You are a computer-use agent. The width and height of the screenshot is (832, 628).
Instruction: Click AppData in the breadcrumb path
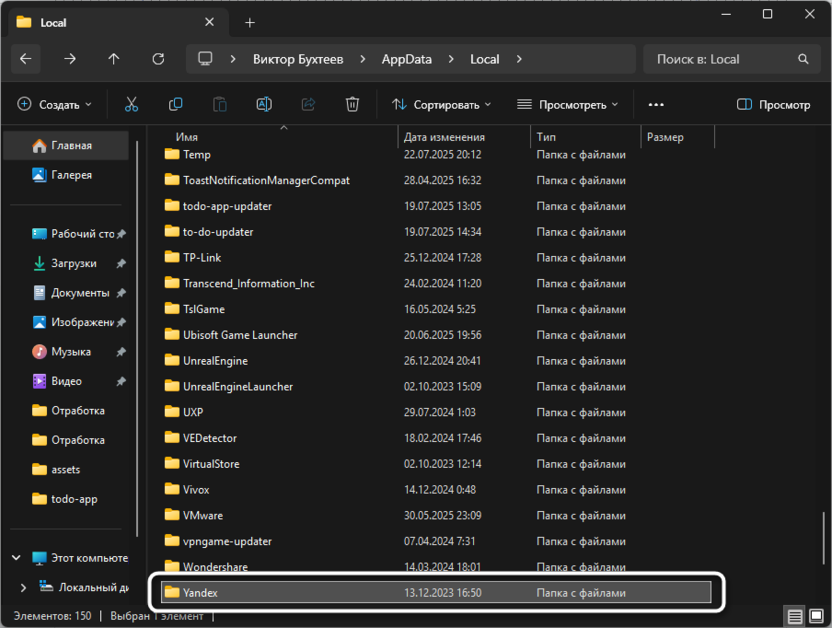tap(406, 59)
